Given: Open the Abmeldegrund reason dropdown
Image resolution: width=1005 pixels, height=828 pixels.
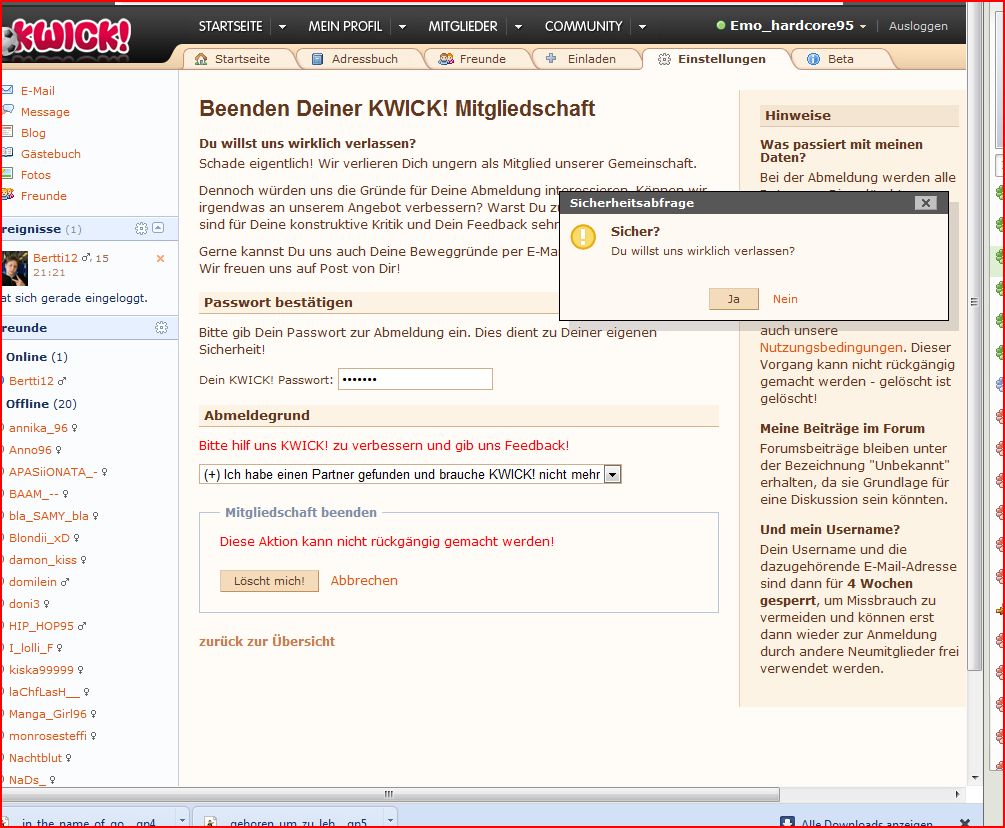Looking at the screenshot, I should [x=613, y=475].
